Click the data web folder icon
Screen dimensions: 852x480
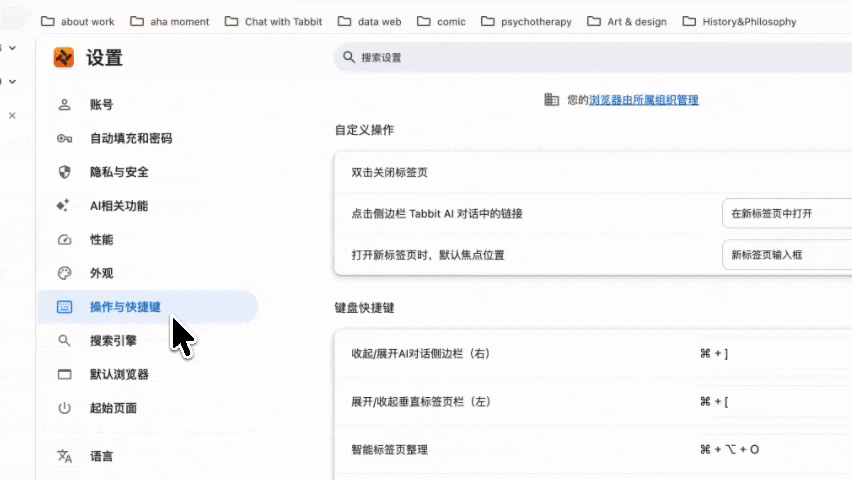pyautogui.click(x=344, y=21)
